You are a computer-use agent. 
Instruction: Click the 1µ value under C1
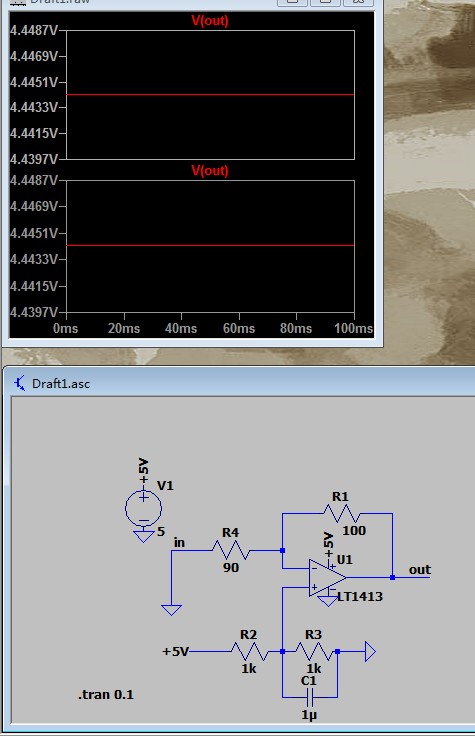pos(309,715)
